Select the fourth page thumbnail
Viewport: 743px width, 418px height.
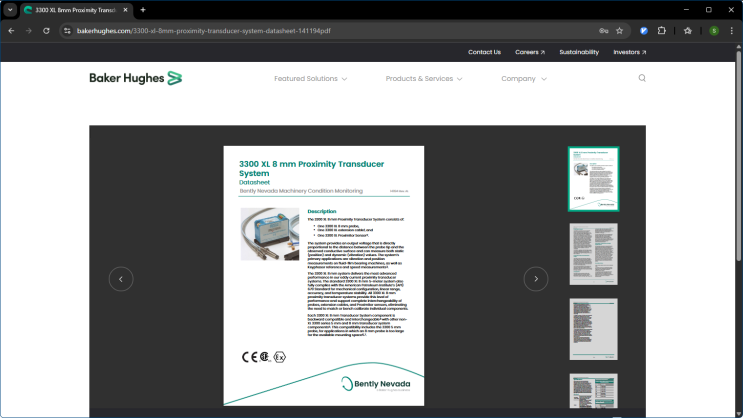tap(593, 391)
